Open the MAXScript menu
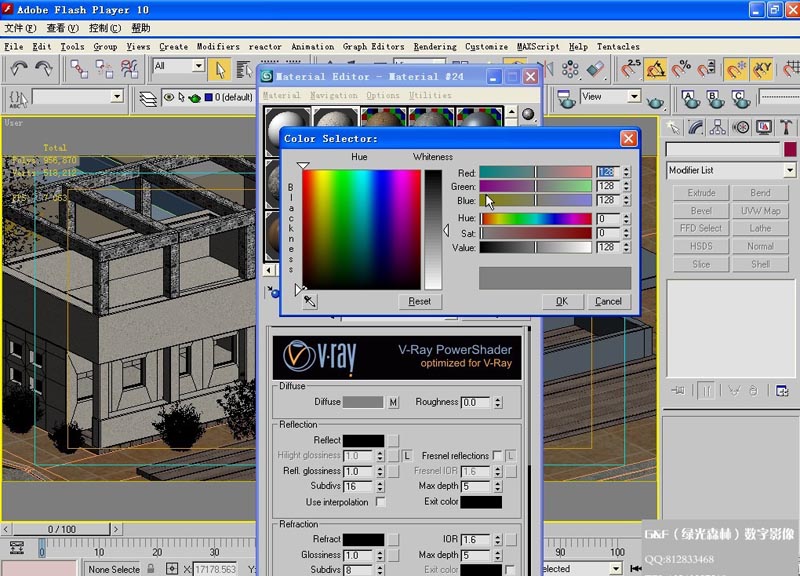The image size is (800, 576). tap(538, 46)
